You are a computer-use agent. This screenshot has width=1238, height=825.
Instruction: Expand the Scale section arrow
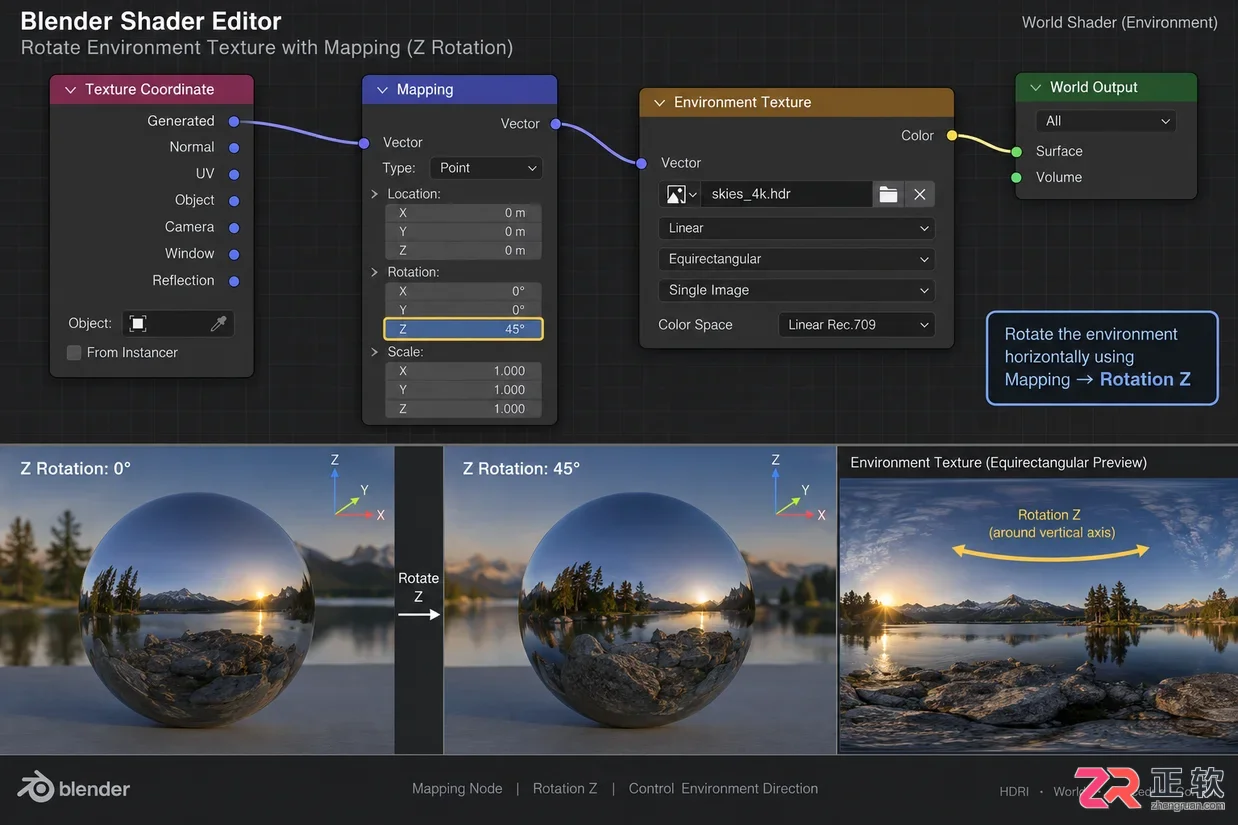[375, 352]
